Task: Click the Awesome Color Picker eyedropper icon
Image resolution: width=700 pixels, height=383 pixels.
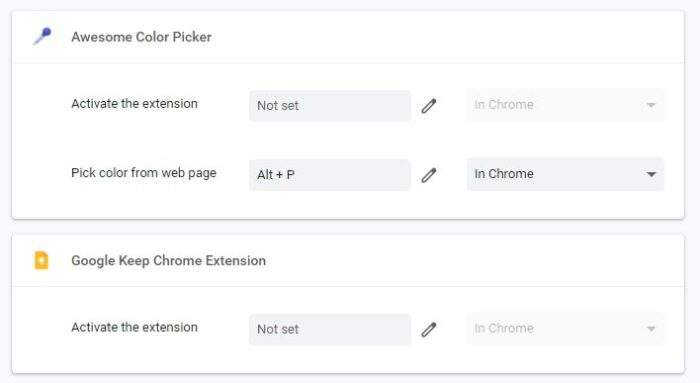Action: (x=42, y=36)
